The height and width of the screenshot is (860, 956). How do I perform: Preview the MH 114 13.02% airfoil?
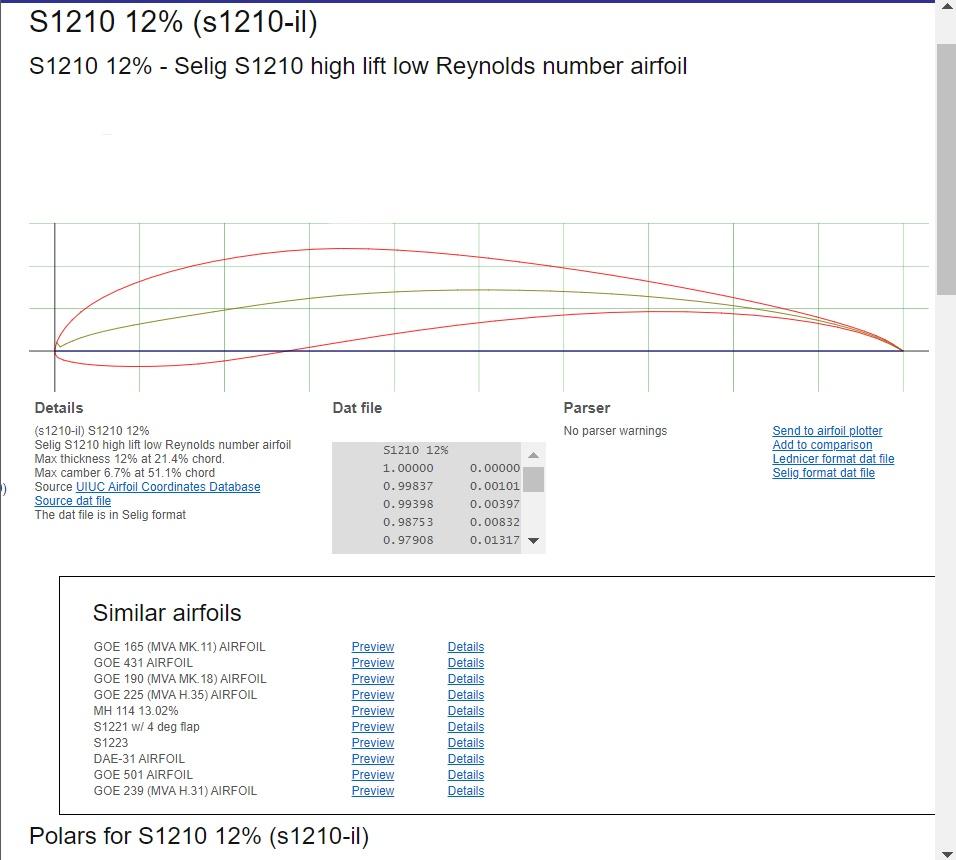373,711
